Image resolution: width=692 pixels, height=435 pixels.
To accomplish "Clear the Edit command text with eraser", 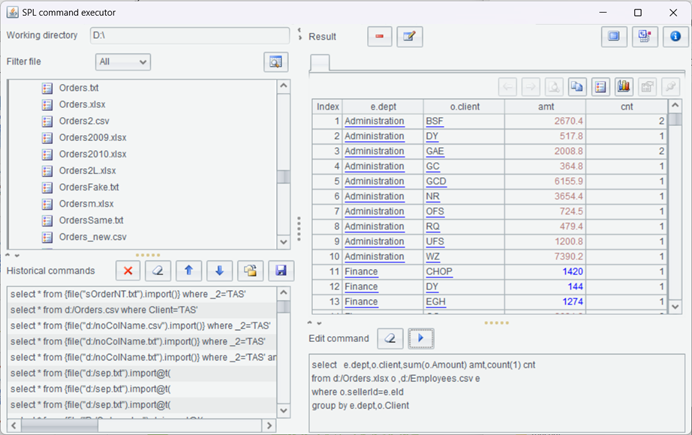I will (392, 339).
